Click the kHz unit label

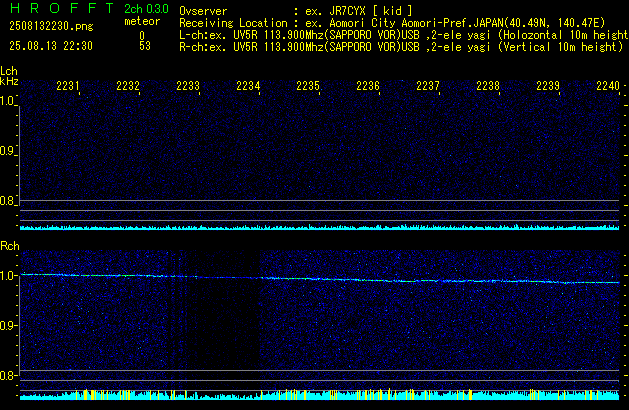coord(9,81)
